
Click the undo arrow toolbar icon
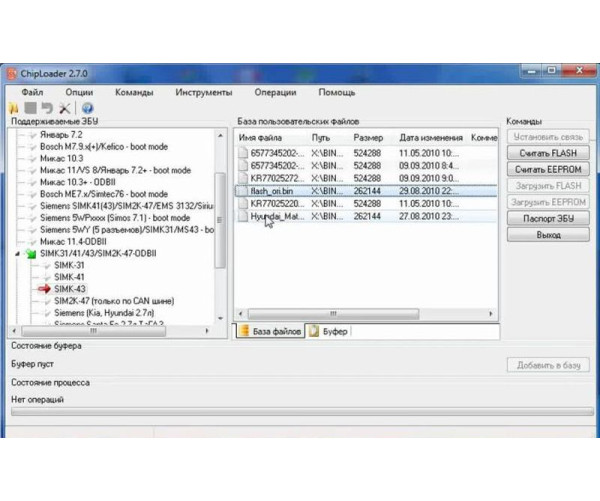(47, 108)
